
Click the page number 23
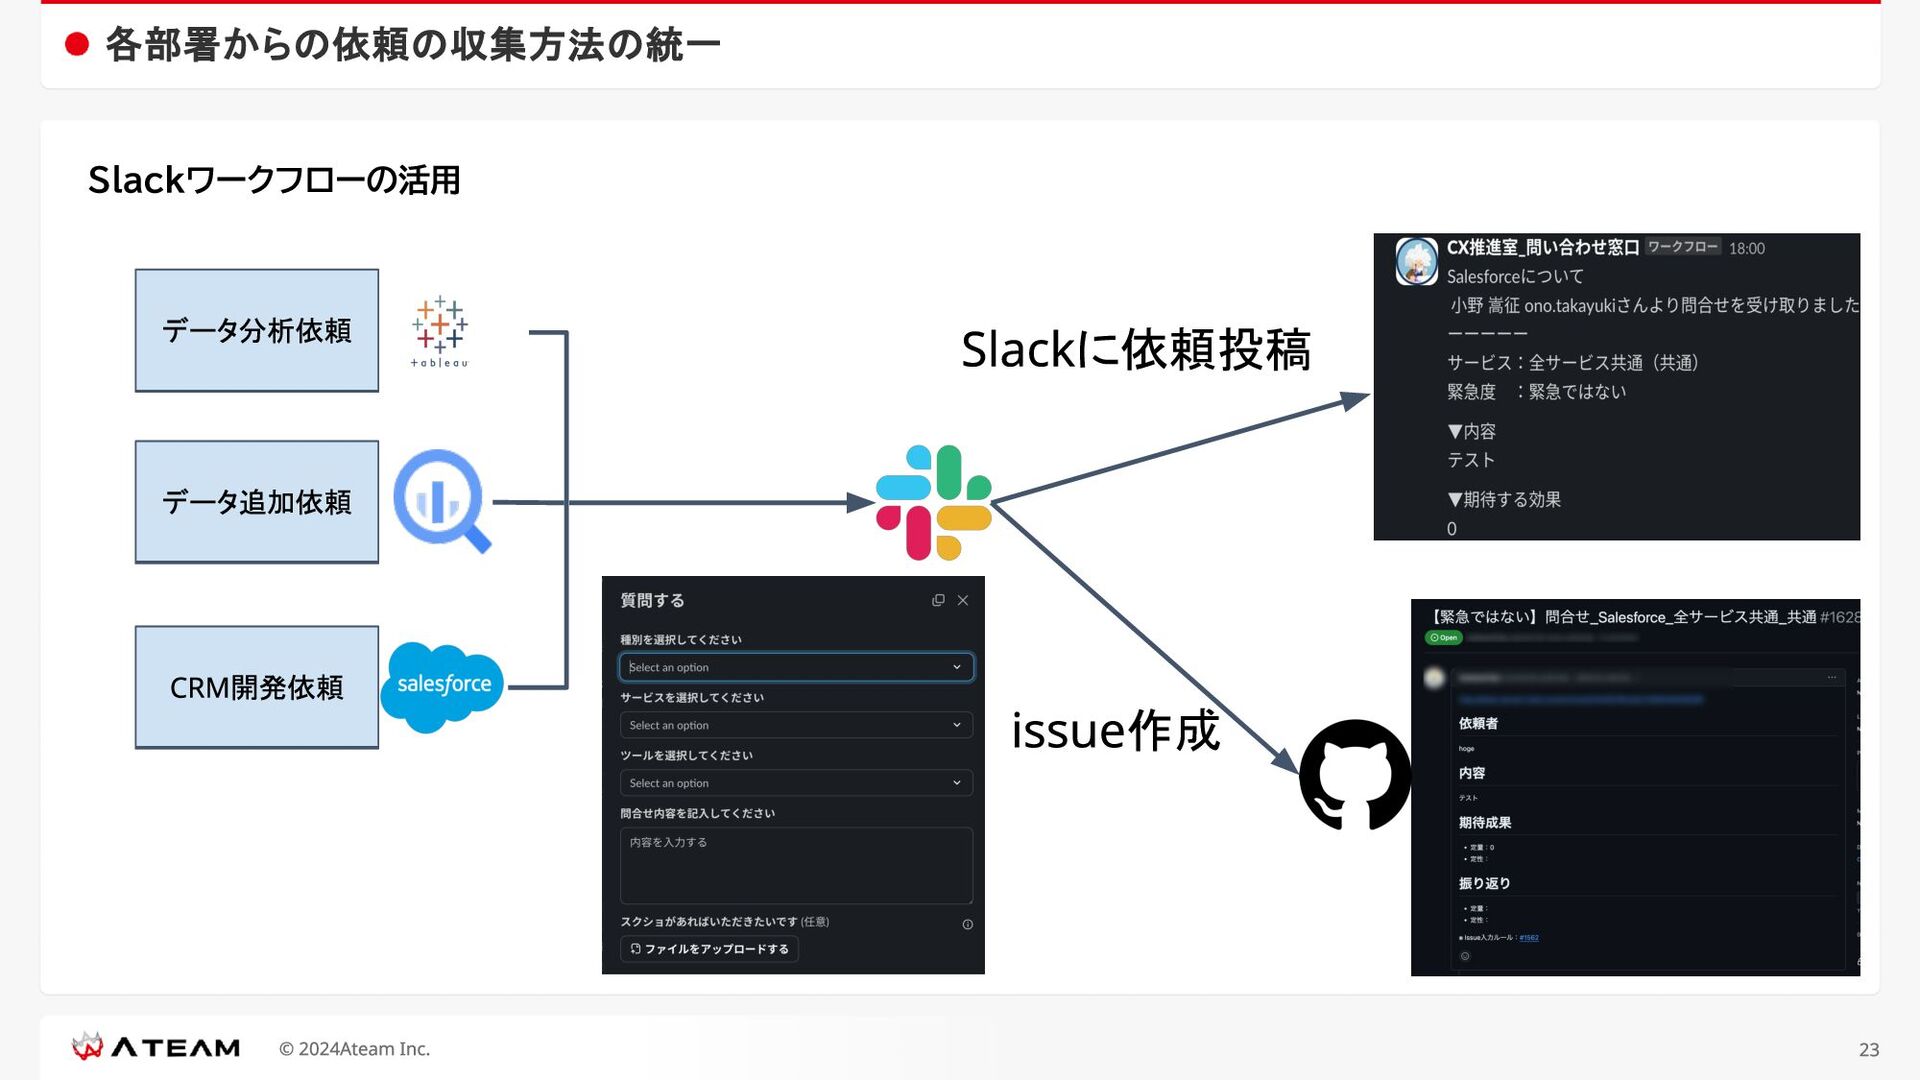[1869, 1049]
